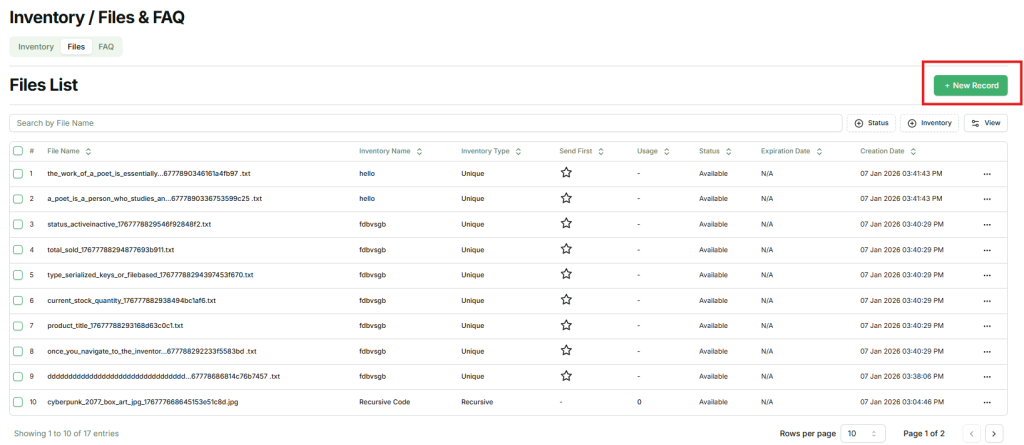
Task: Sort by Expiration Date column
Action: [818, 151]
